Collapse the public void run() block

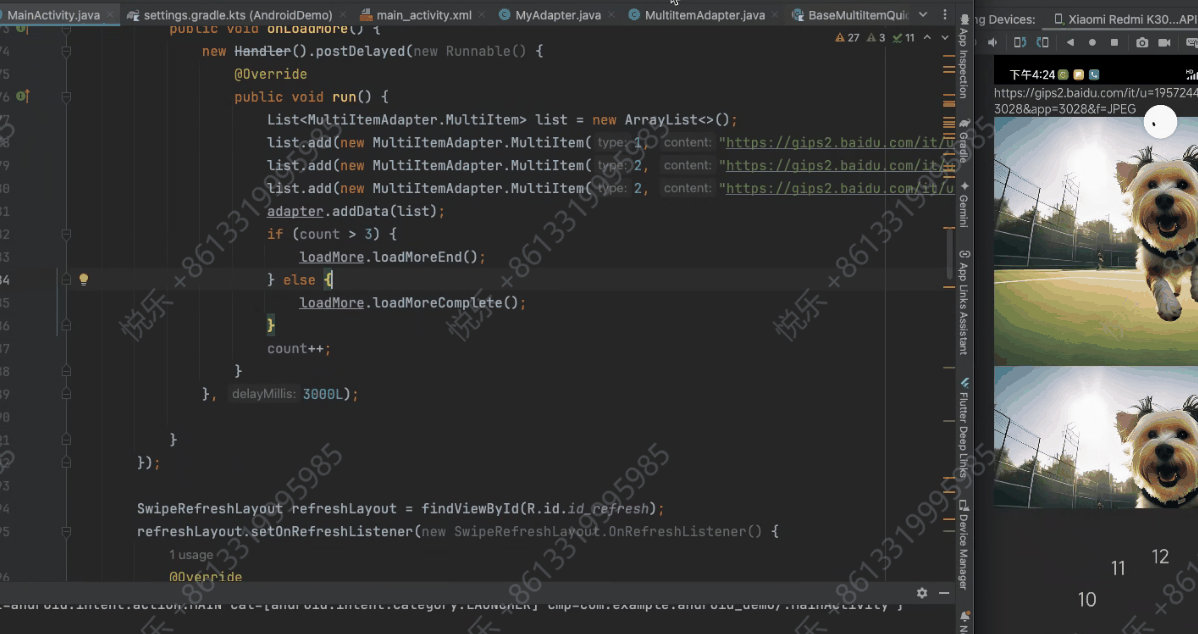pyautogui.click(x=66, y=97)
